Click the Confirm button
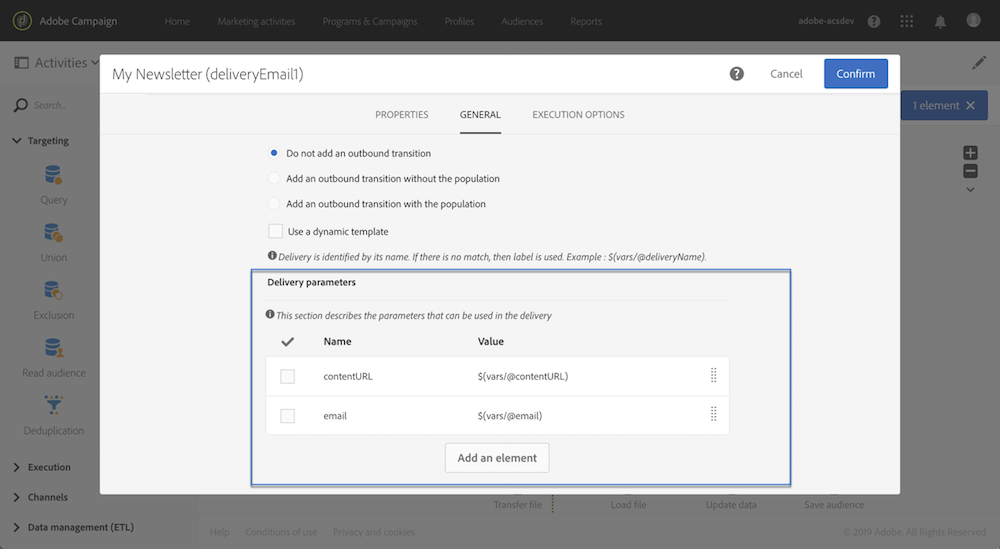Viewport: 1000px width, 549px height. (x=855, y=73)
